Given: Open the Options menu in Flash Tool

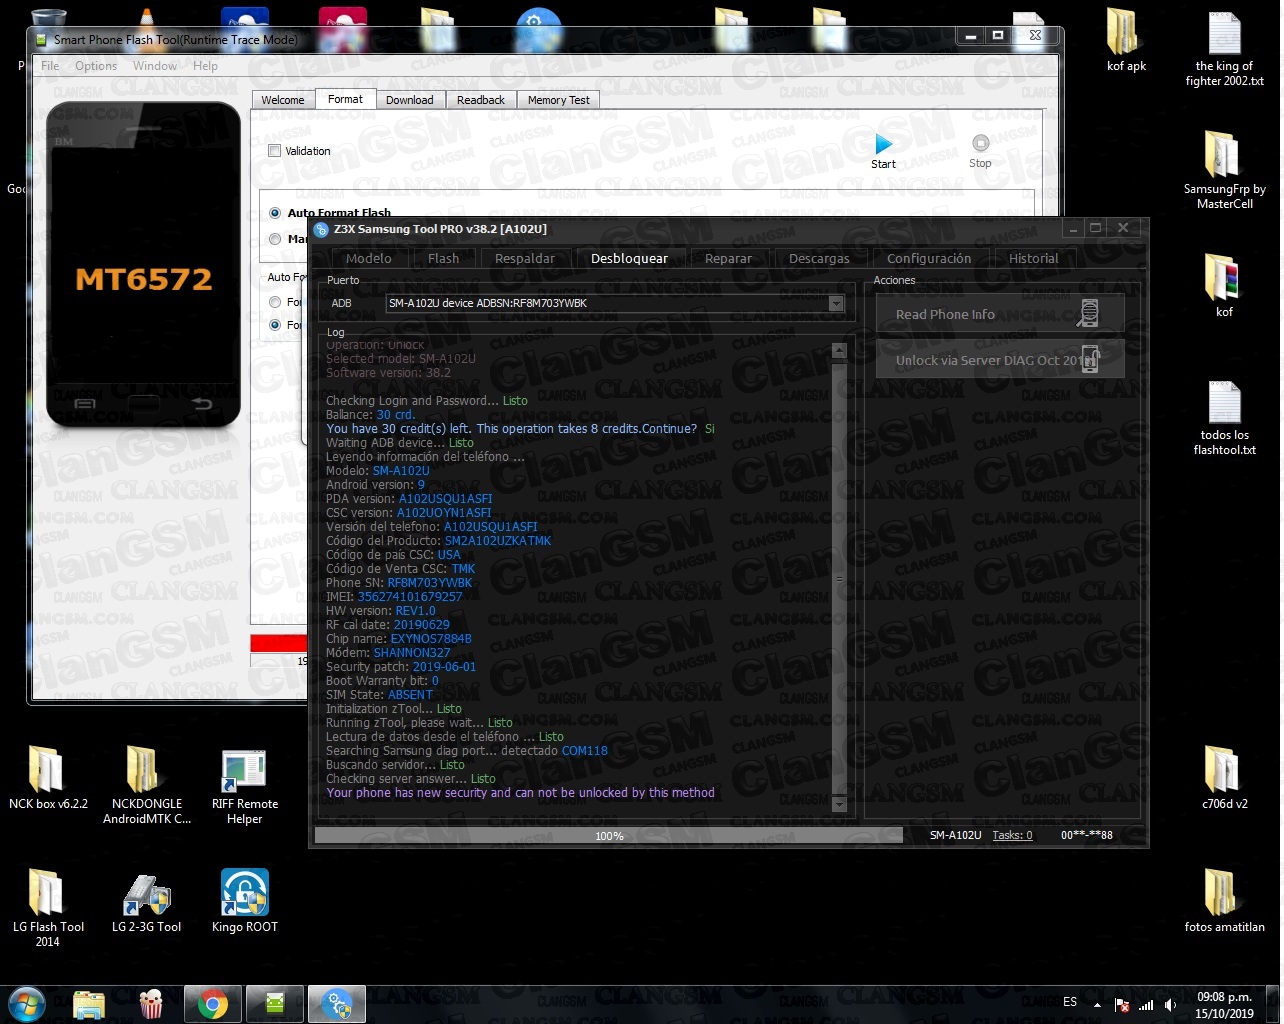Looking at the screenshot, I should tap(96, 66).
